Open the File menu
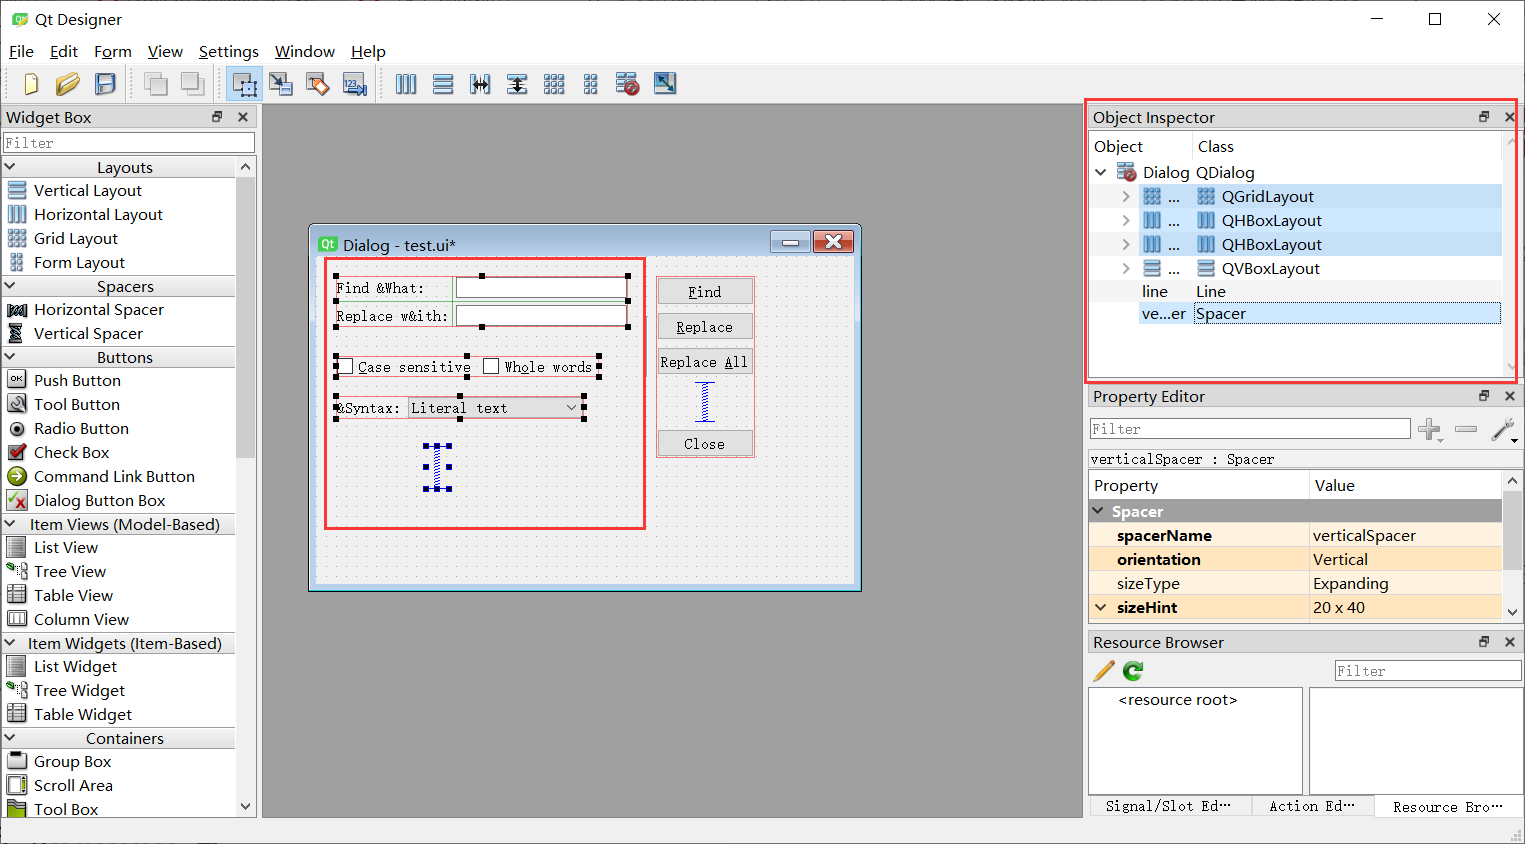 (21, 51)
